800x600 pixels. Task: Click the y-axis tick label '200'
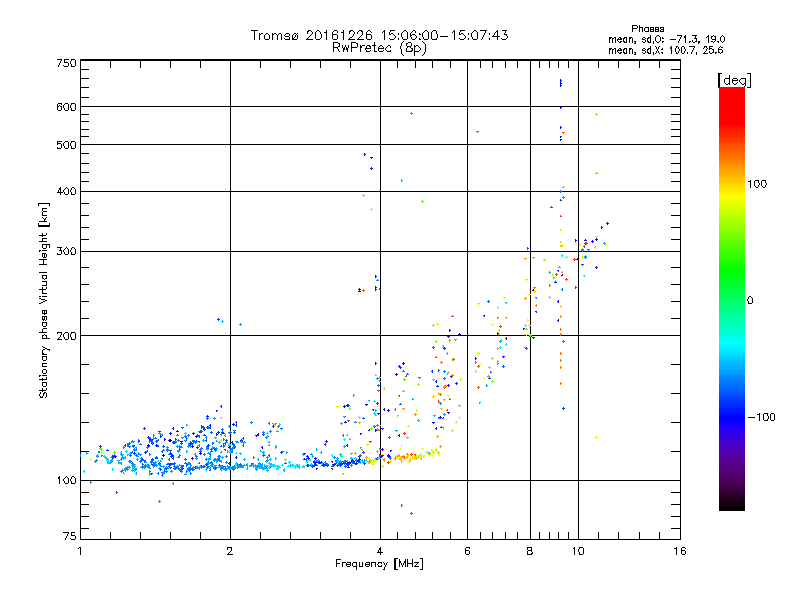66,336
